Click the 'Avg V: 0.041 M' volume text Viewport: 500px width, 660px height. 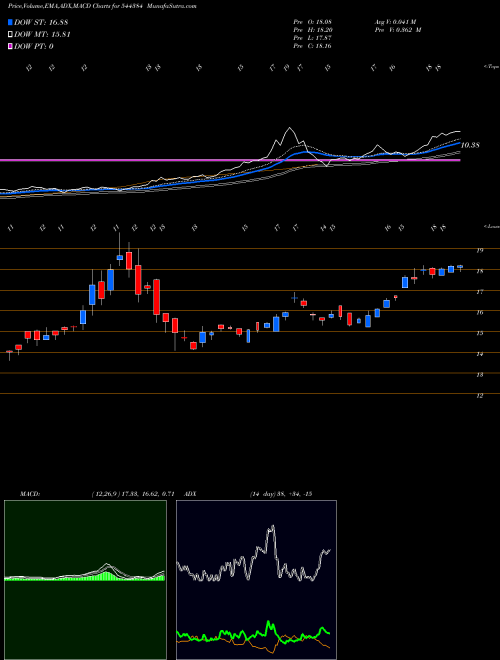point(395,21)
